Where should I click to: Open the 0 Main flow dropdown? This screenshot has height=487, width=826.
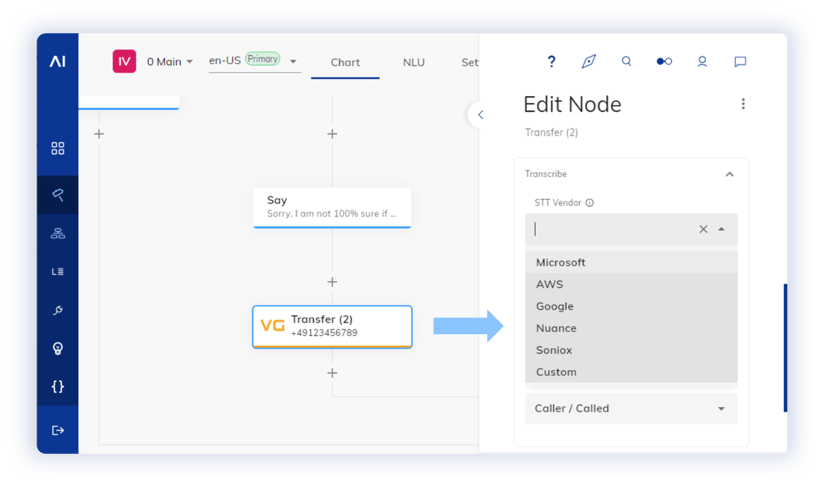tap(170, 62)
